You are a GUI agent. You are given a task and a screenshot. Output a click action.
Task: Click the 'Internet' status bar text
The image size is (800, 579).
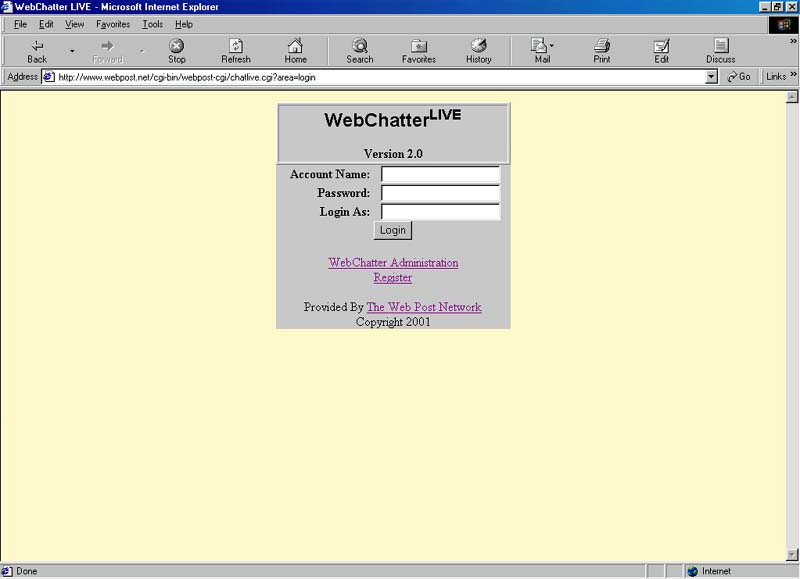click(716, 571)
